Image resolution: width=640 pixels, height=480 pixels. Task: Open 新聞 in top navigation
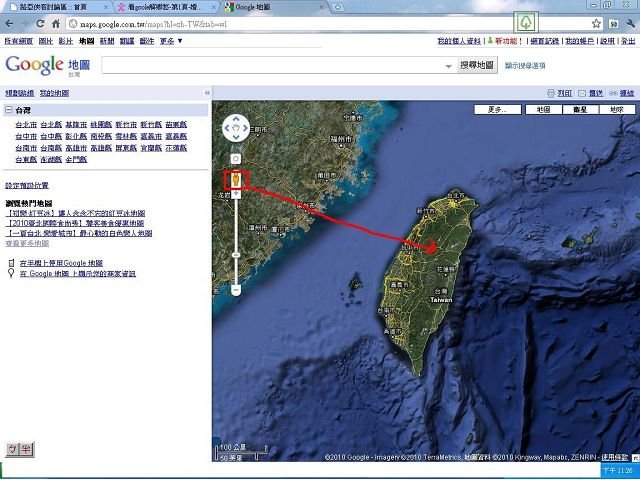[x=107, y=41]
